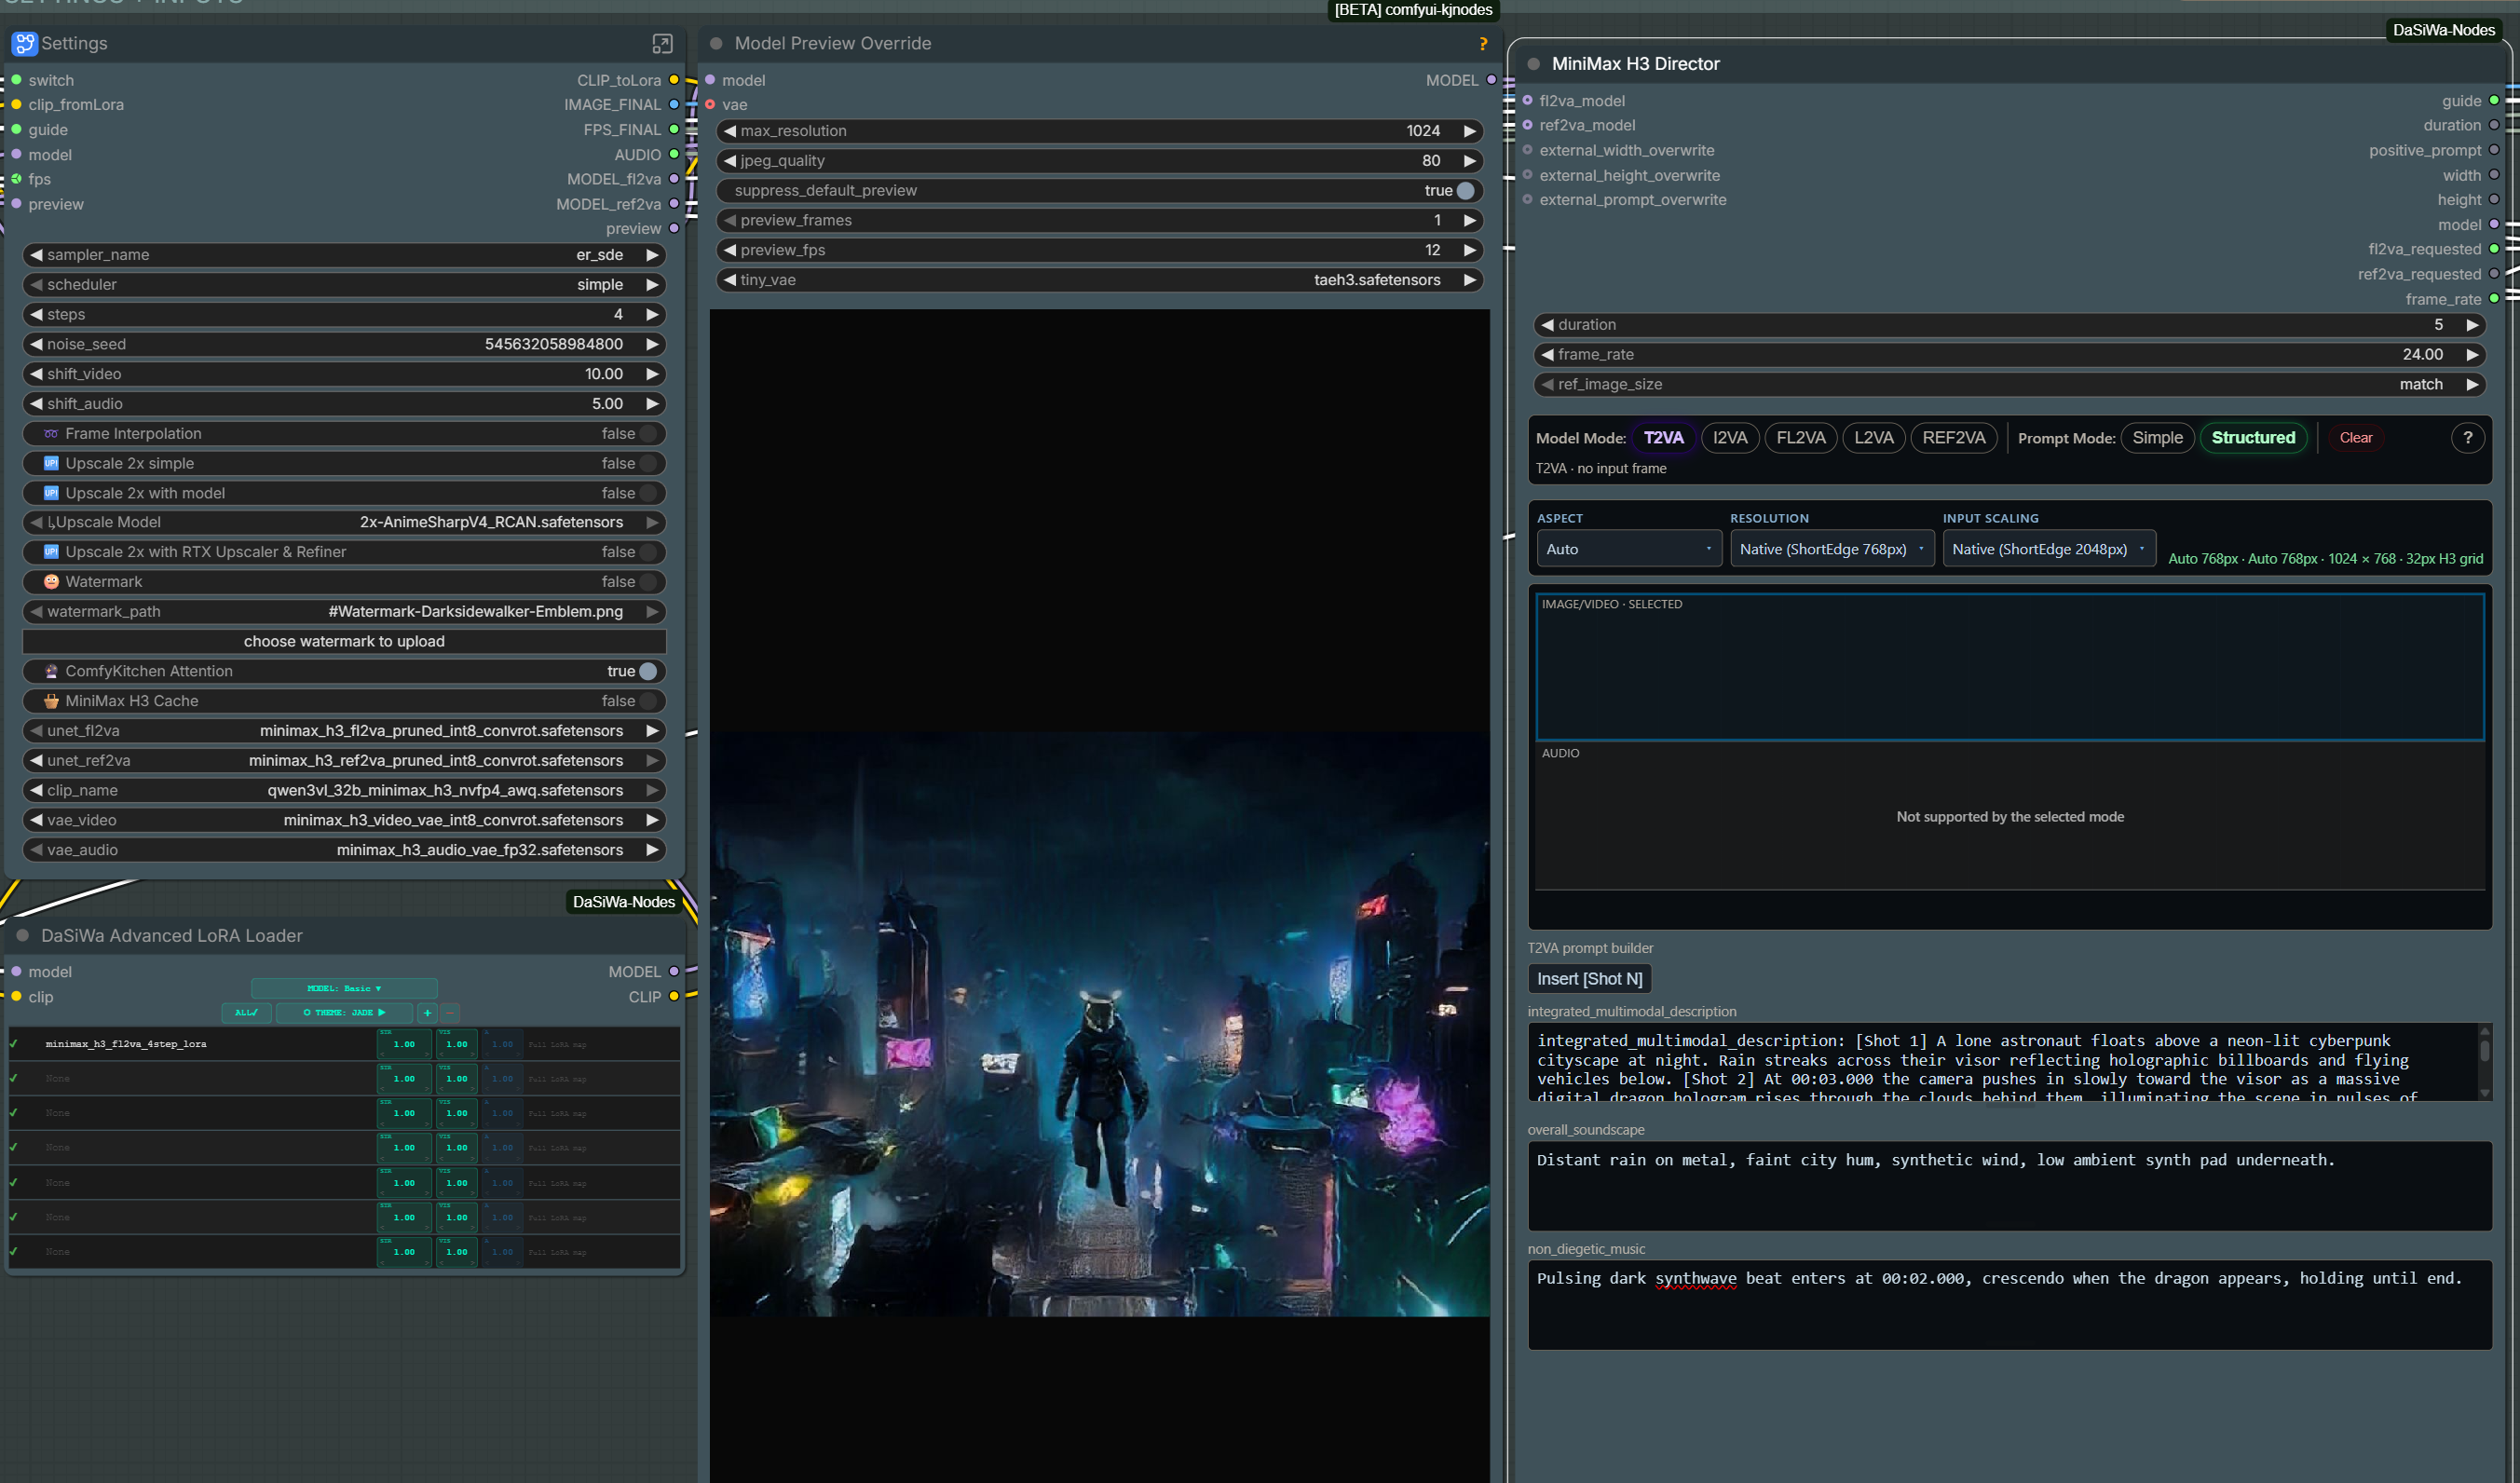Screen dimensions: 2520x1483
Task: Increase noise_seed with its right arrow
Action: click(x=652, y=344)
